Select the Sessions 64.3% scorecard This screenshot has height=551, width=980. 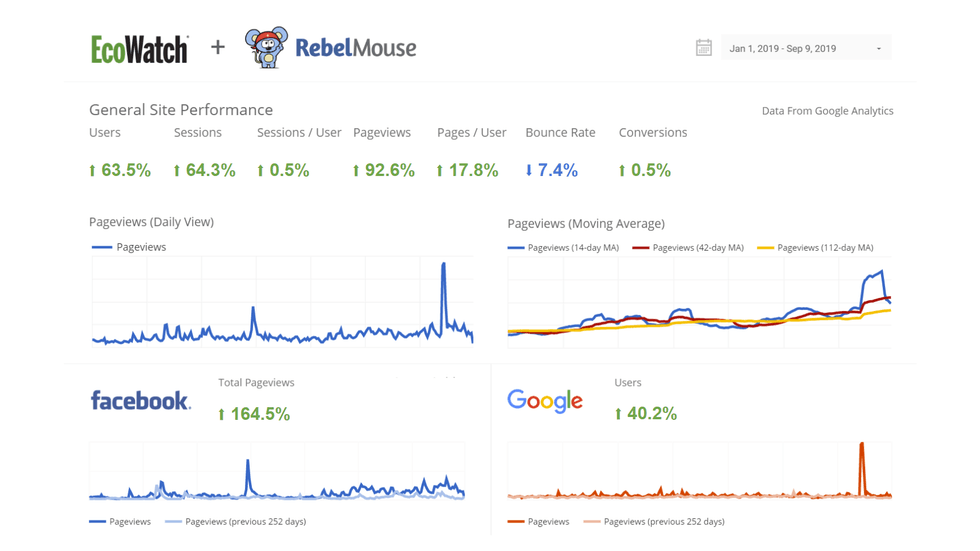point(204,171)
